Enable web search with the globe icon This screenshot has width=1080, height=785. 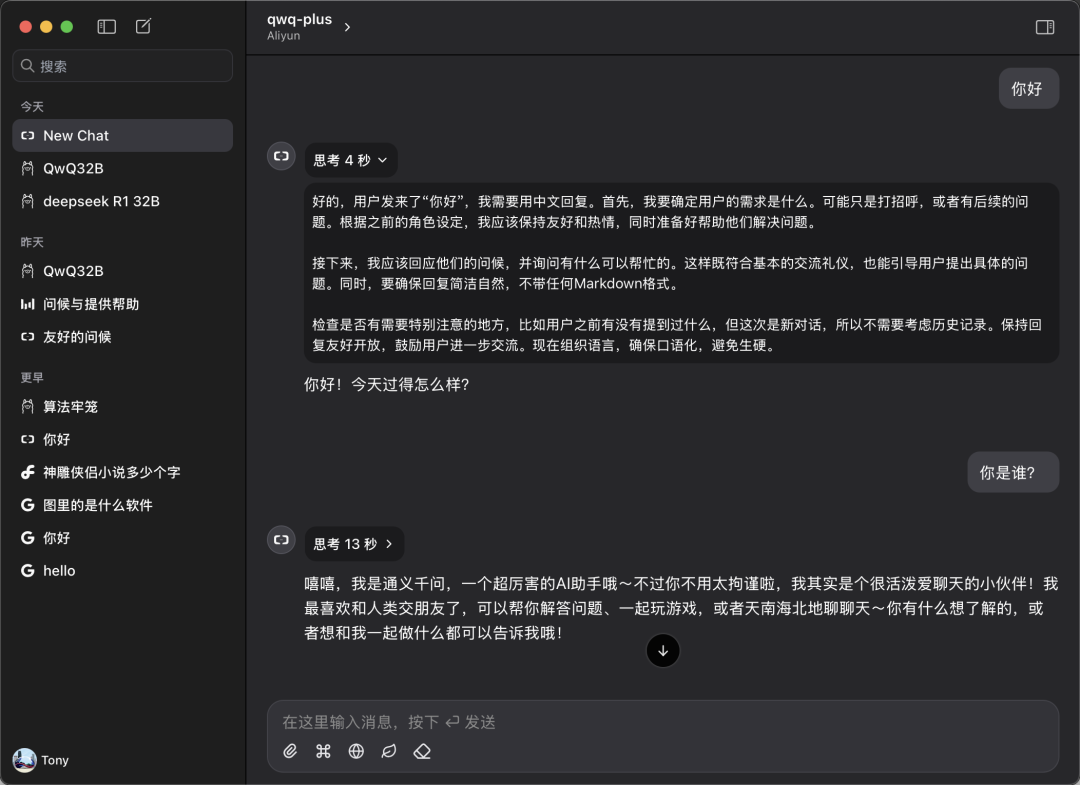pos(356,751)
